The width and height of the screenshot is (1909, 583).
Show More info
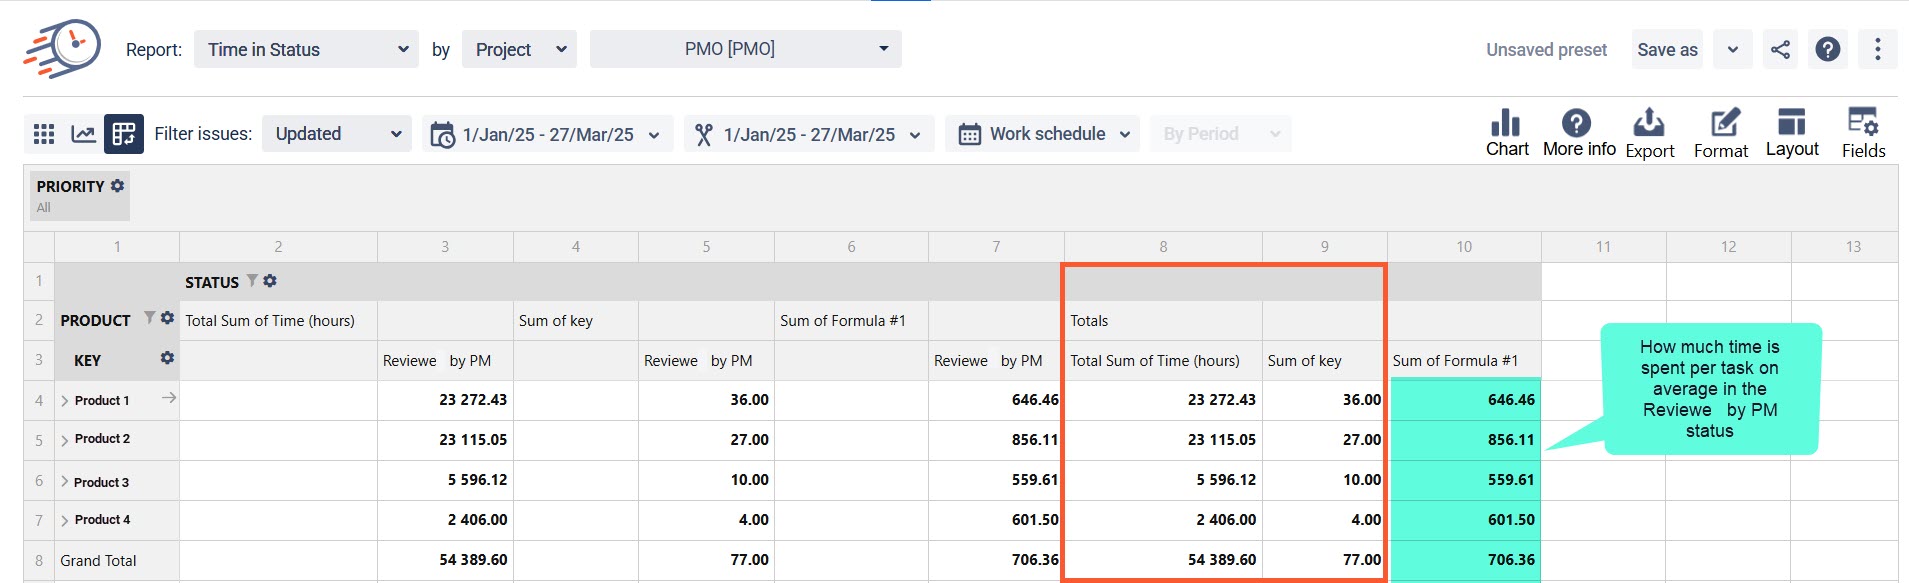1579,133
